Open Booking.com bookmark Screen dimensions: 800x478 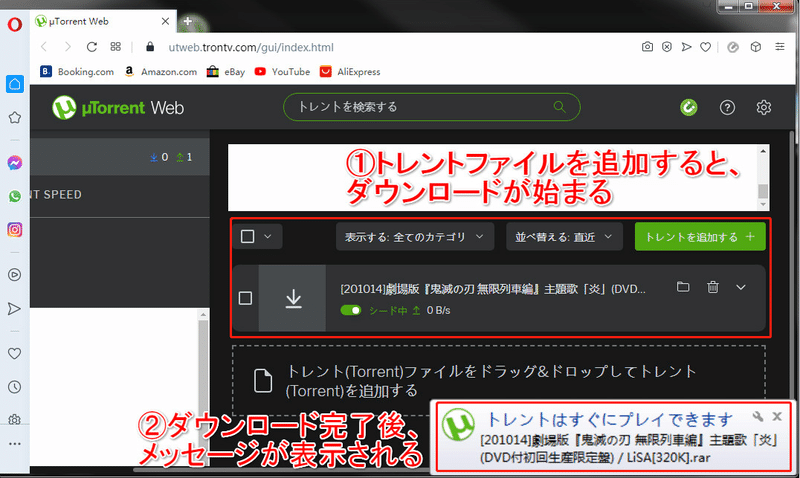pos(77,71)
